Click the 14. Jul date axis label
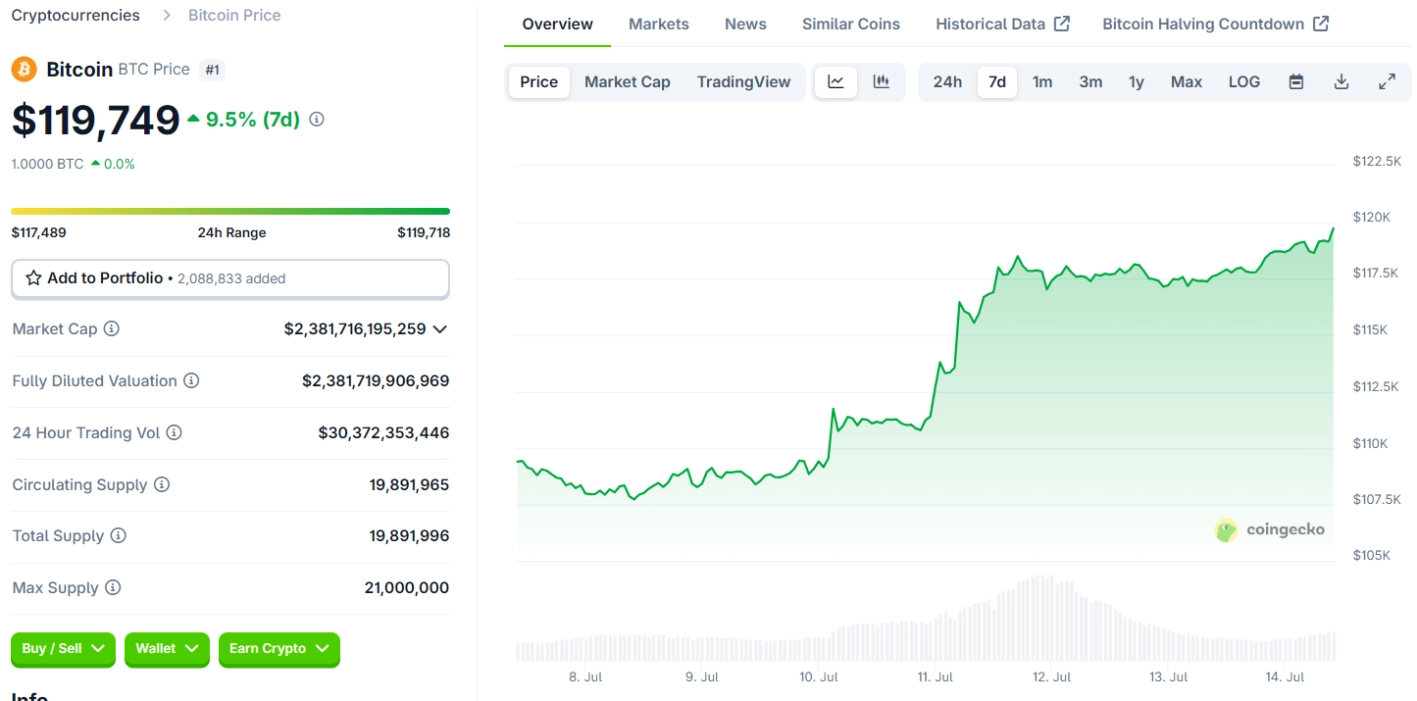The height and width of the screenshot is (701, 1417). tap(1285, 677)
